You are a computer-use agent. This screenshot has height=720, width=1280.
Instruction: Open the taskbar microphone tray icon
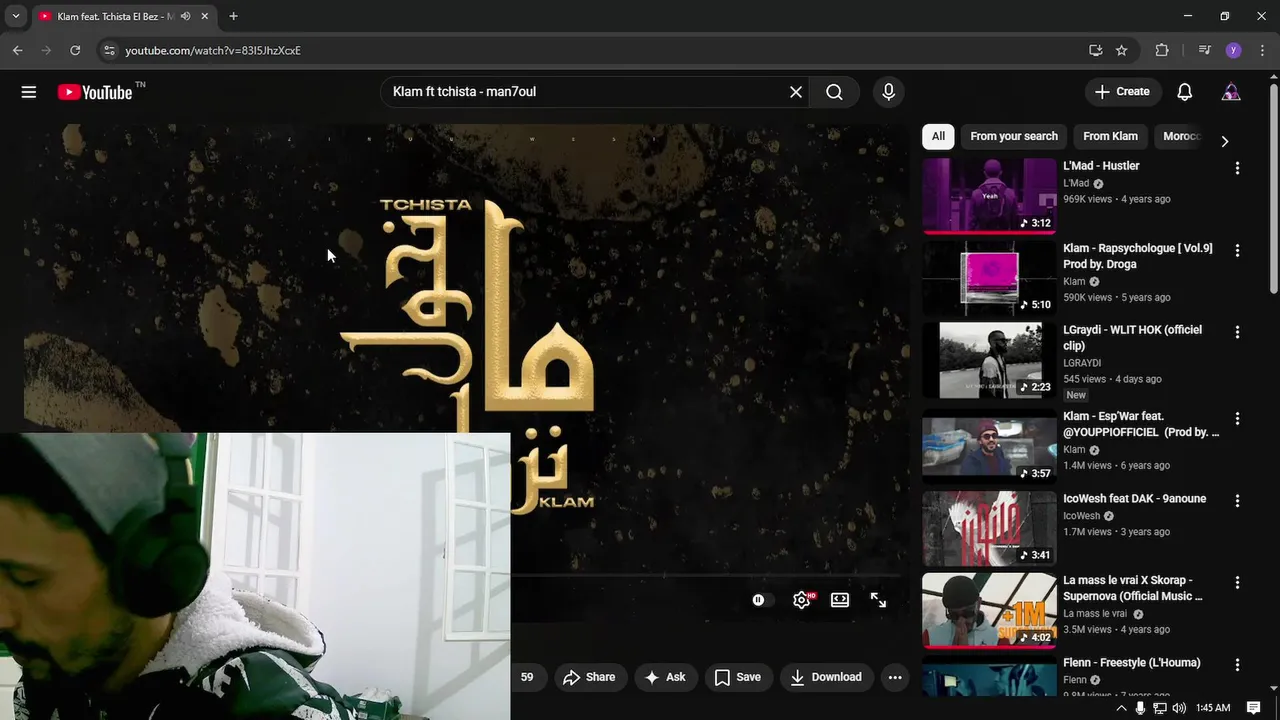(x=1140, y=708)
